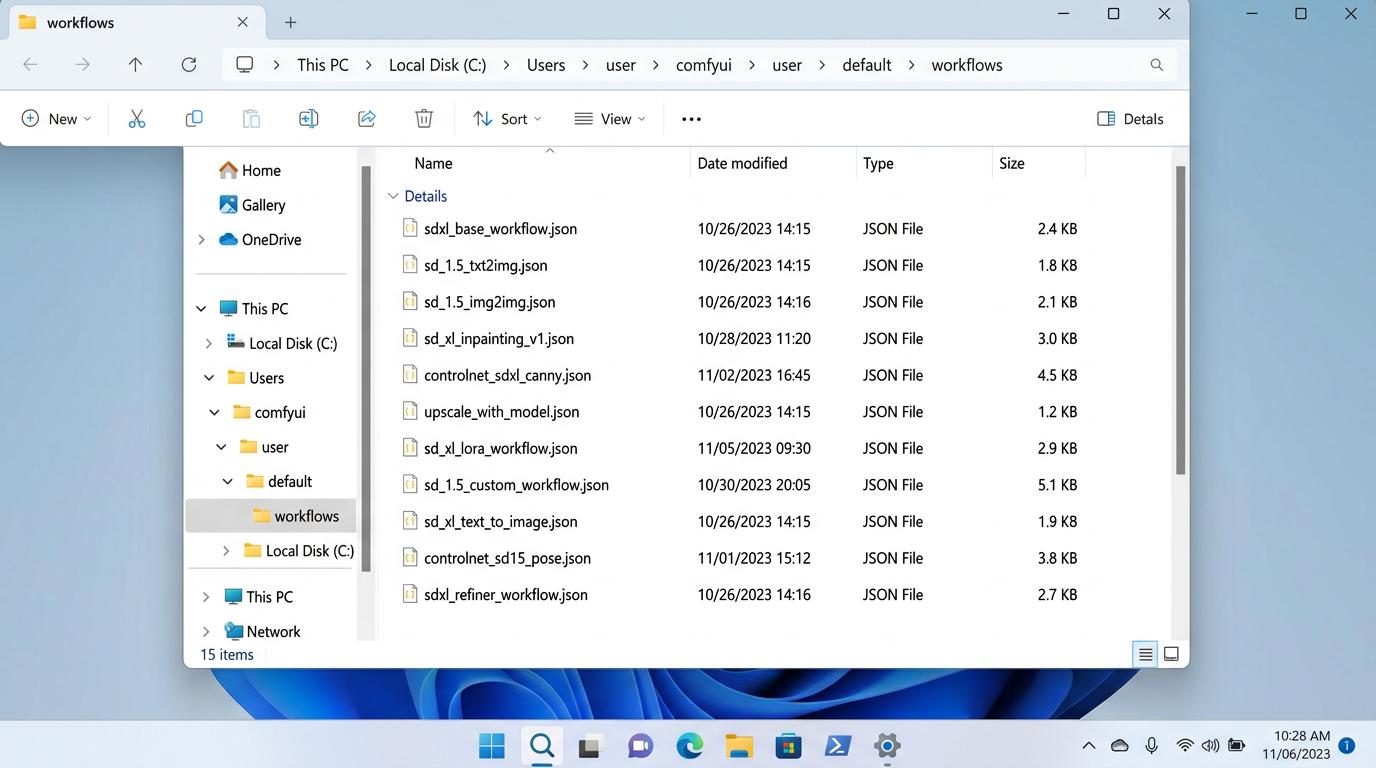Click navigation pane vertical scrollbar
This screenshot has width=1376, height=768.
point(365,370)
